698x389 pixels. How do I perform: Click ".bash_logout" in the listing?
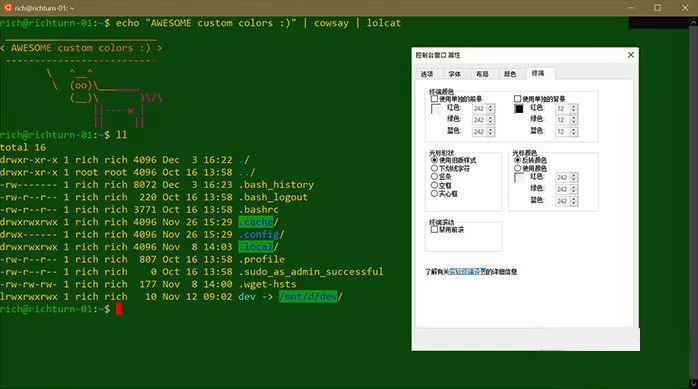click(273, 197)
